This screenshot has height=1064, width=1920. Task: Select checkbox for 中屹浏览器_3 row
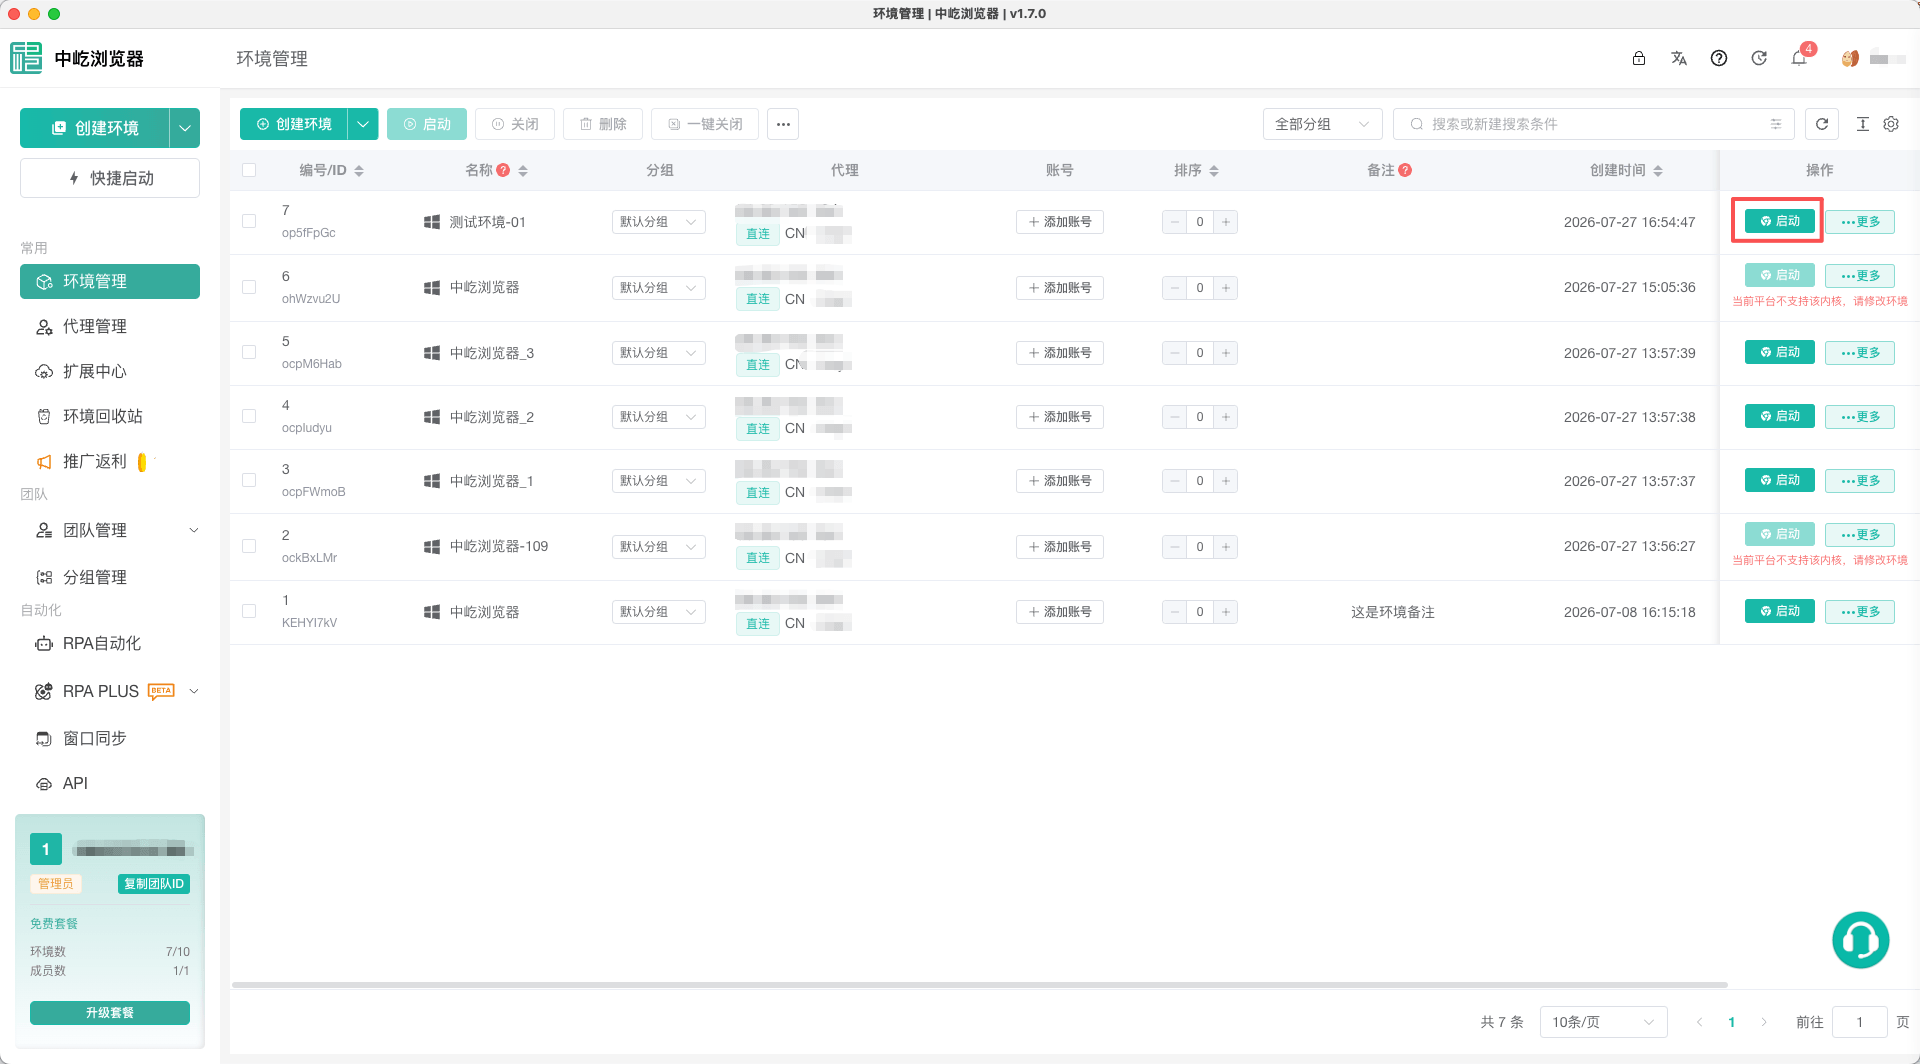[249, 352]
